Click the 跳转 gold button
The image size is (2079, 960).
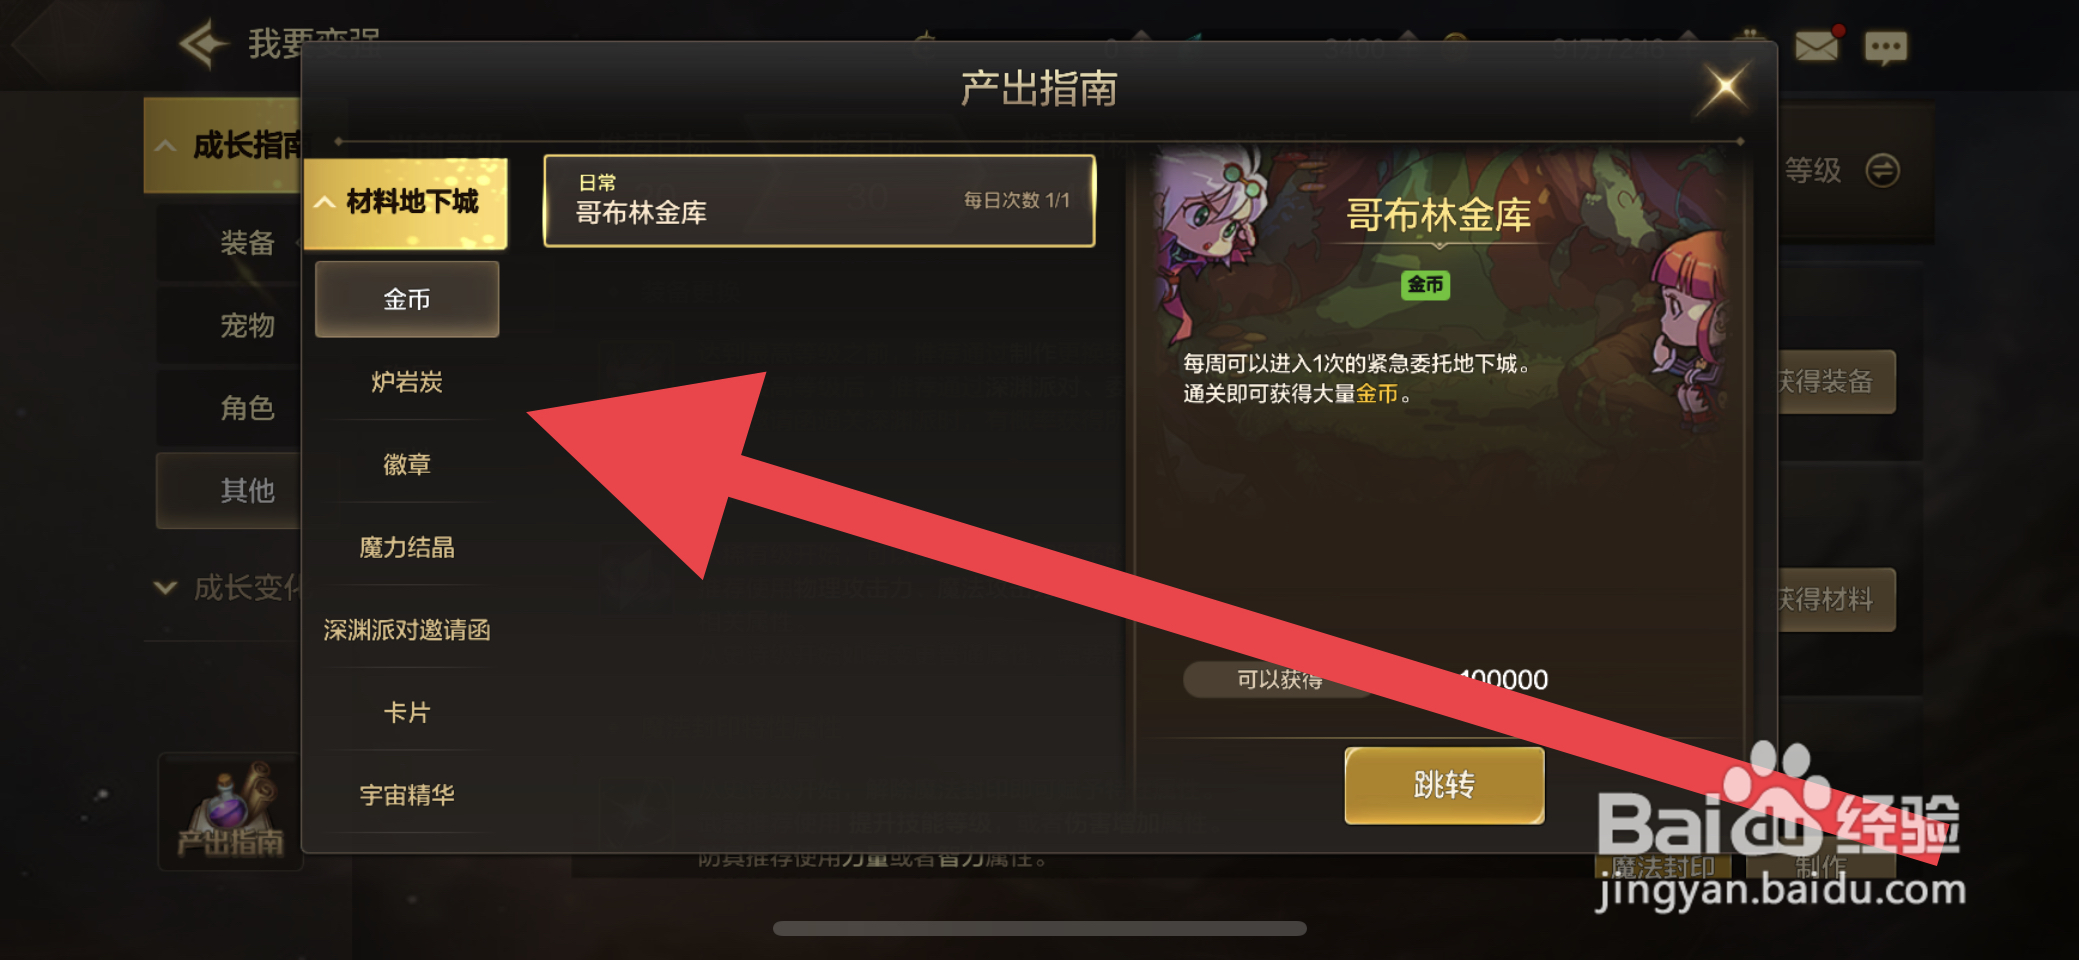click(x=1444, y=785)
